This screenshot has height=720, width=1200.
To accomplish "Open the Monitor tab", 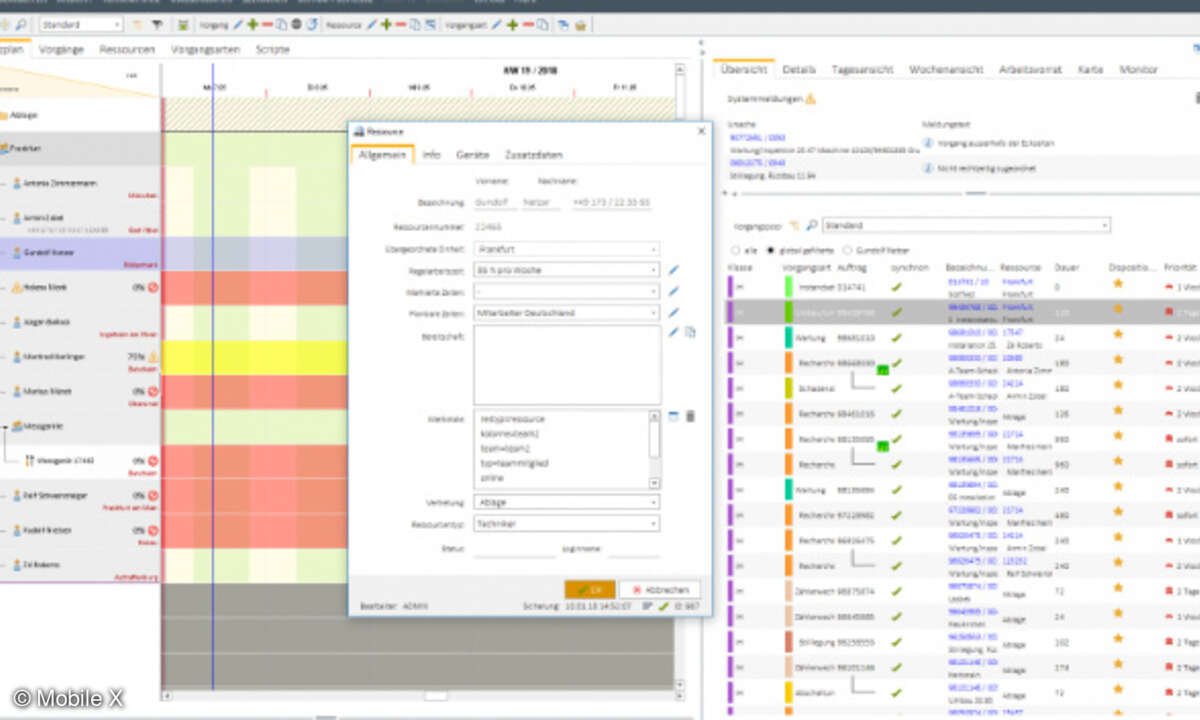I will coord(1139,70).
